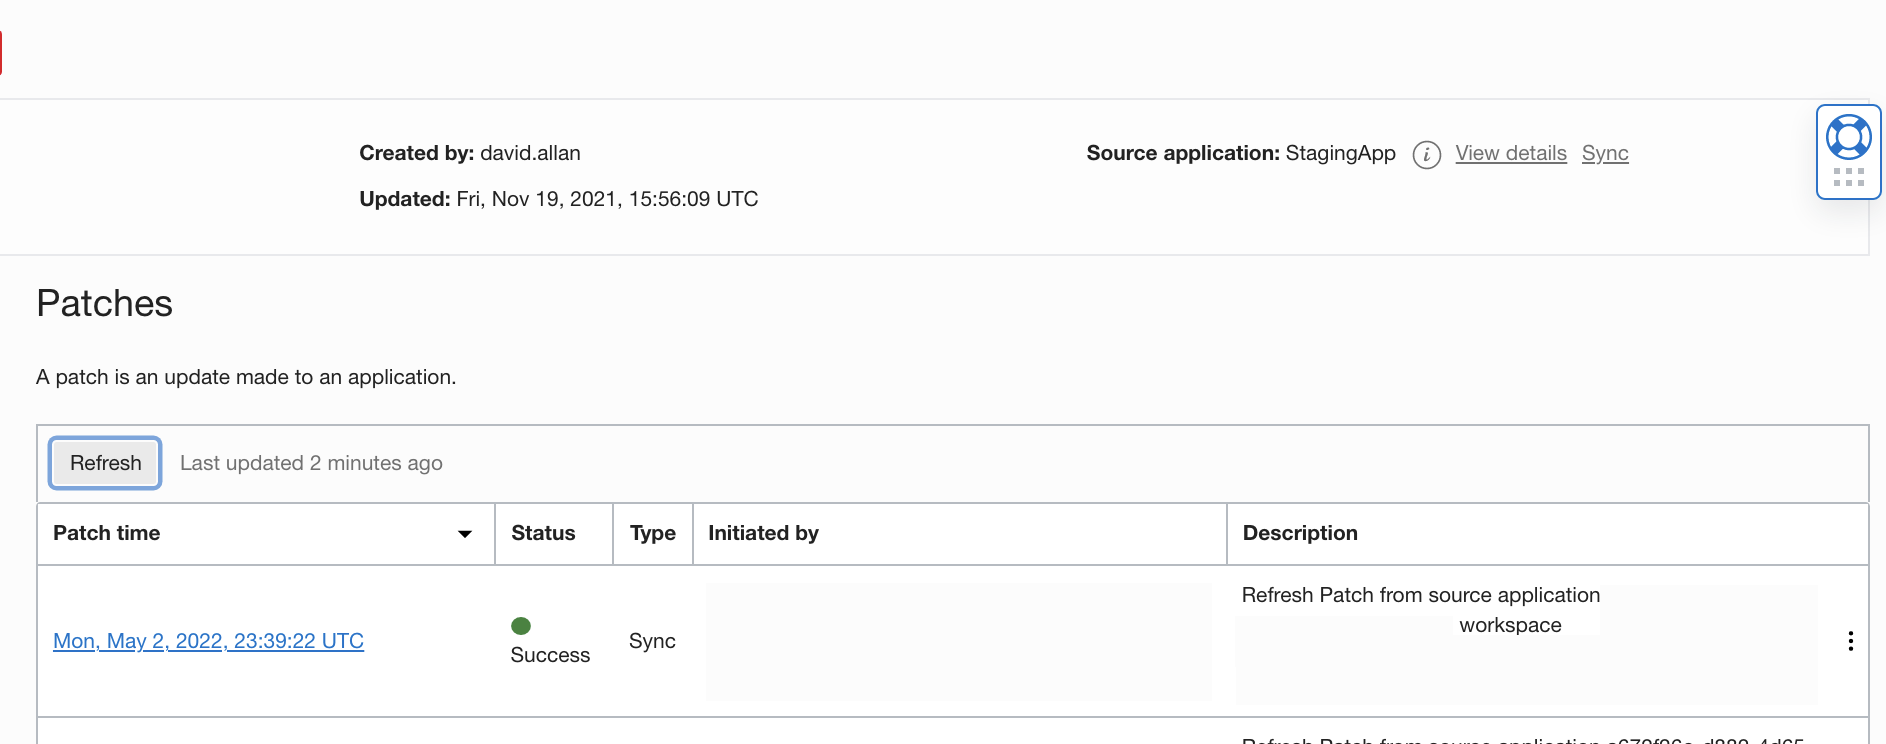Sort by Patch time dropdown arrow

(465, 534)
